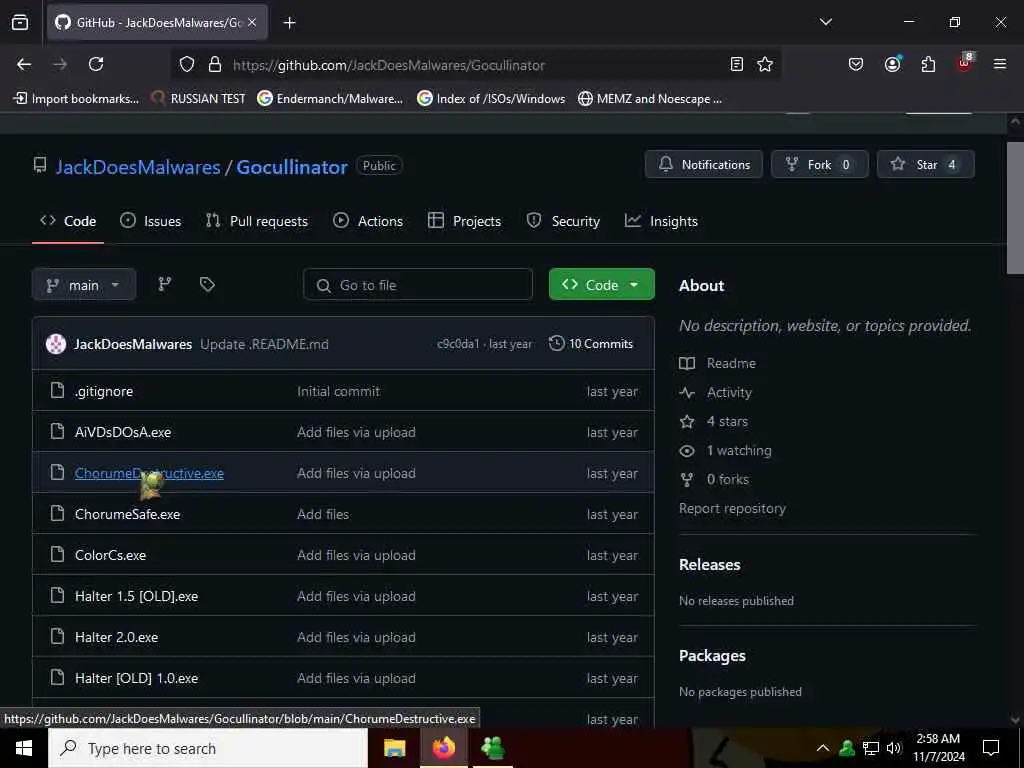
Task: View tags via the tag icon
Action: (207, 284)
